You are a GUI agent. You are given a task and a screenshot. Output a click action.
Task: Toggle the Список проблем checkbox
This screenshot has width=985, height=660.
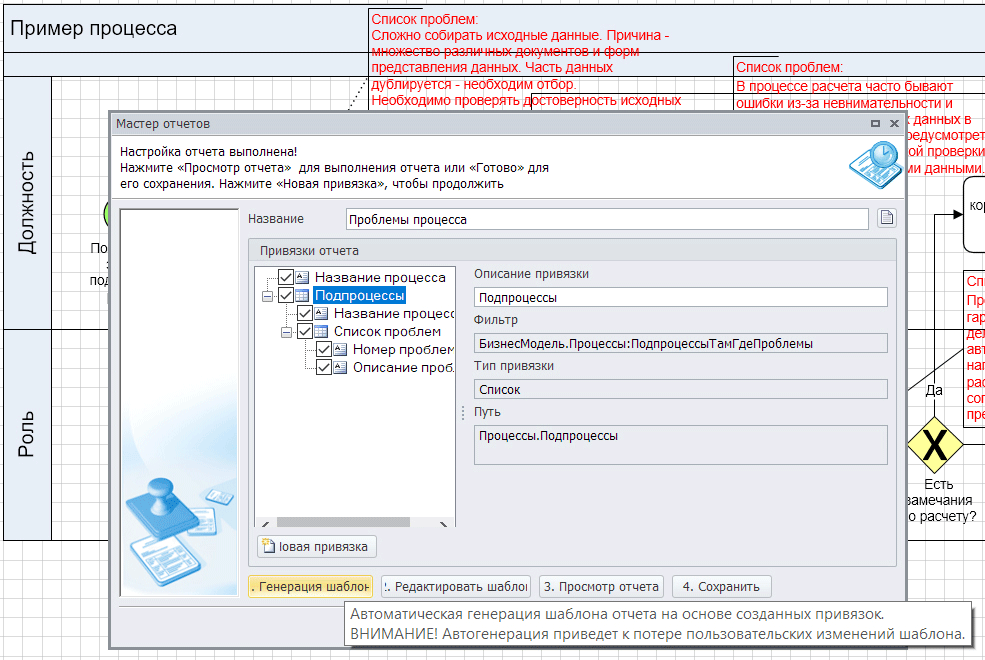[305, 331]
